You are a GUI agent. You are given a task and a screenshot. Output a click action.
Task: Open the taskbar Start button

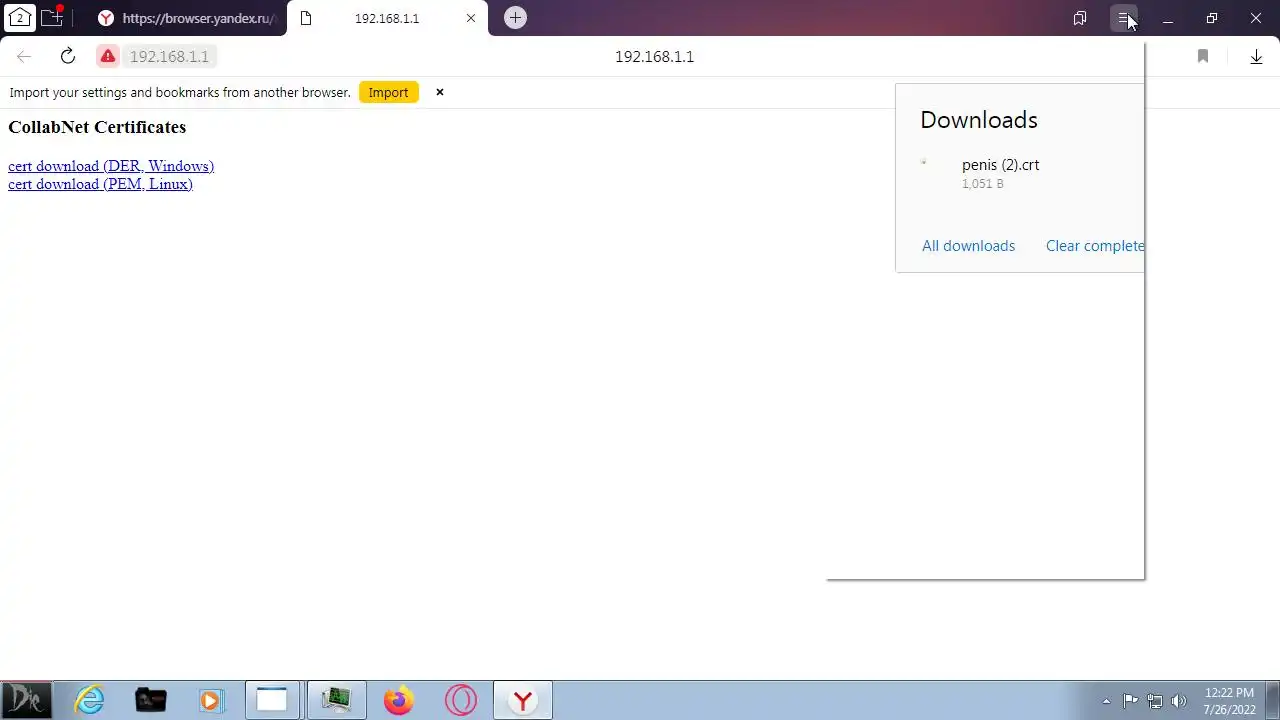(26, 700)
